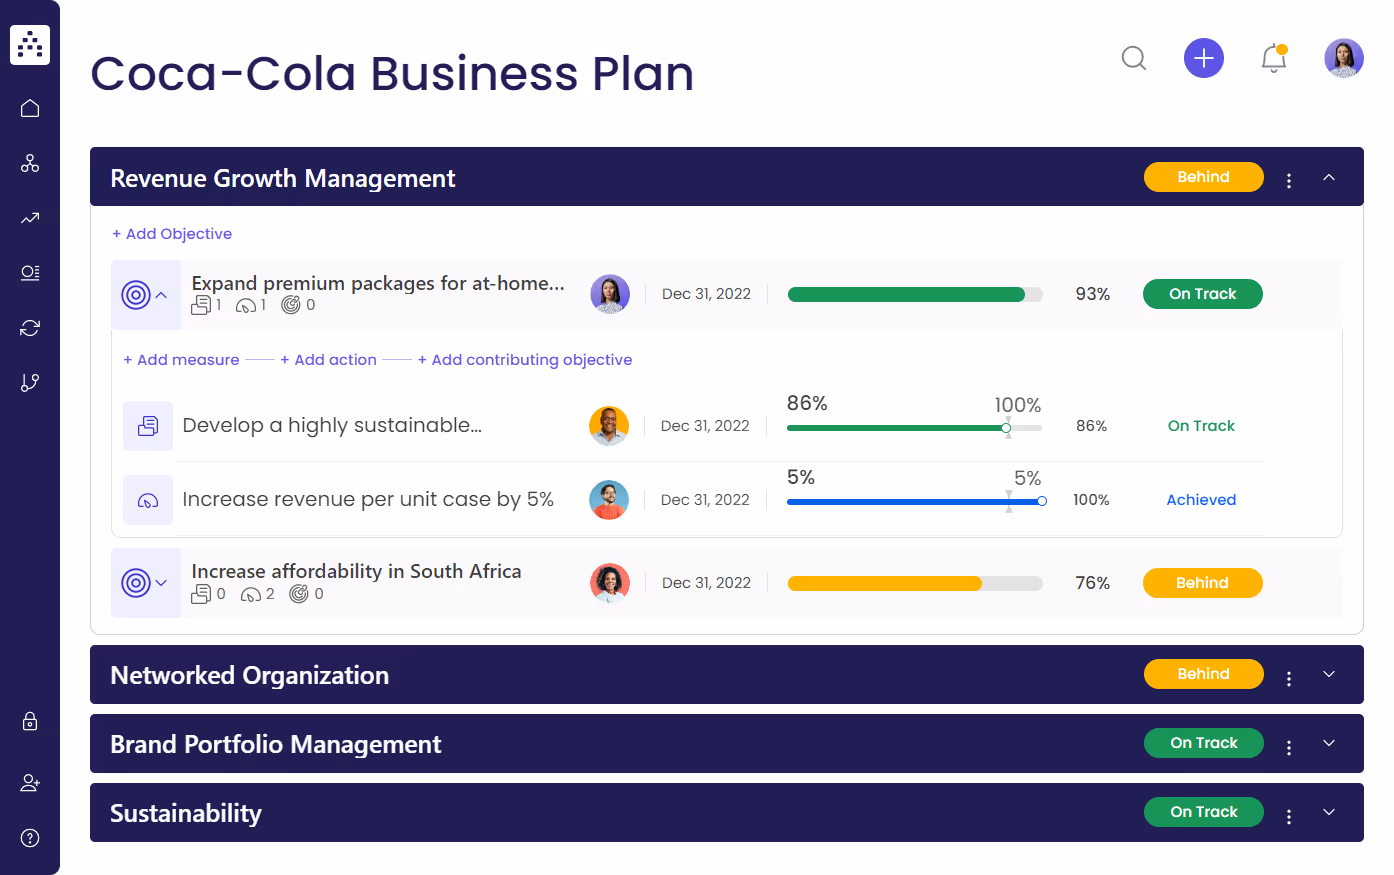Click the objectives list icon in sidebar
The image size is (1394, 875).
[30, 272]
